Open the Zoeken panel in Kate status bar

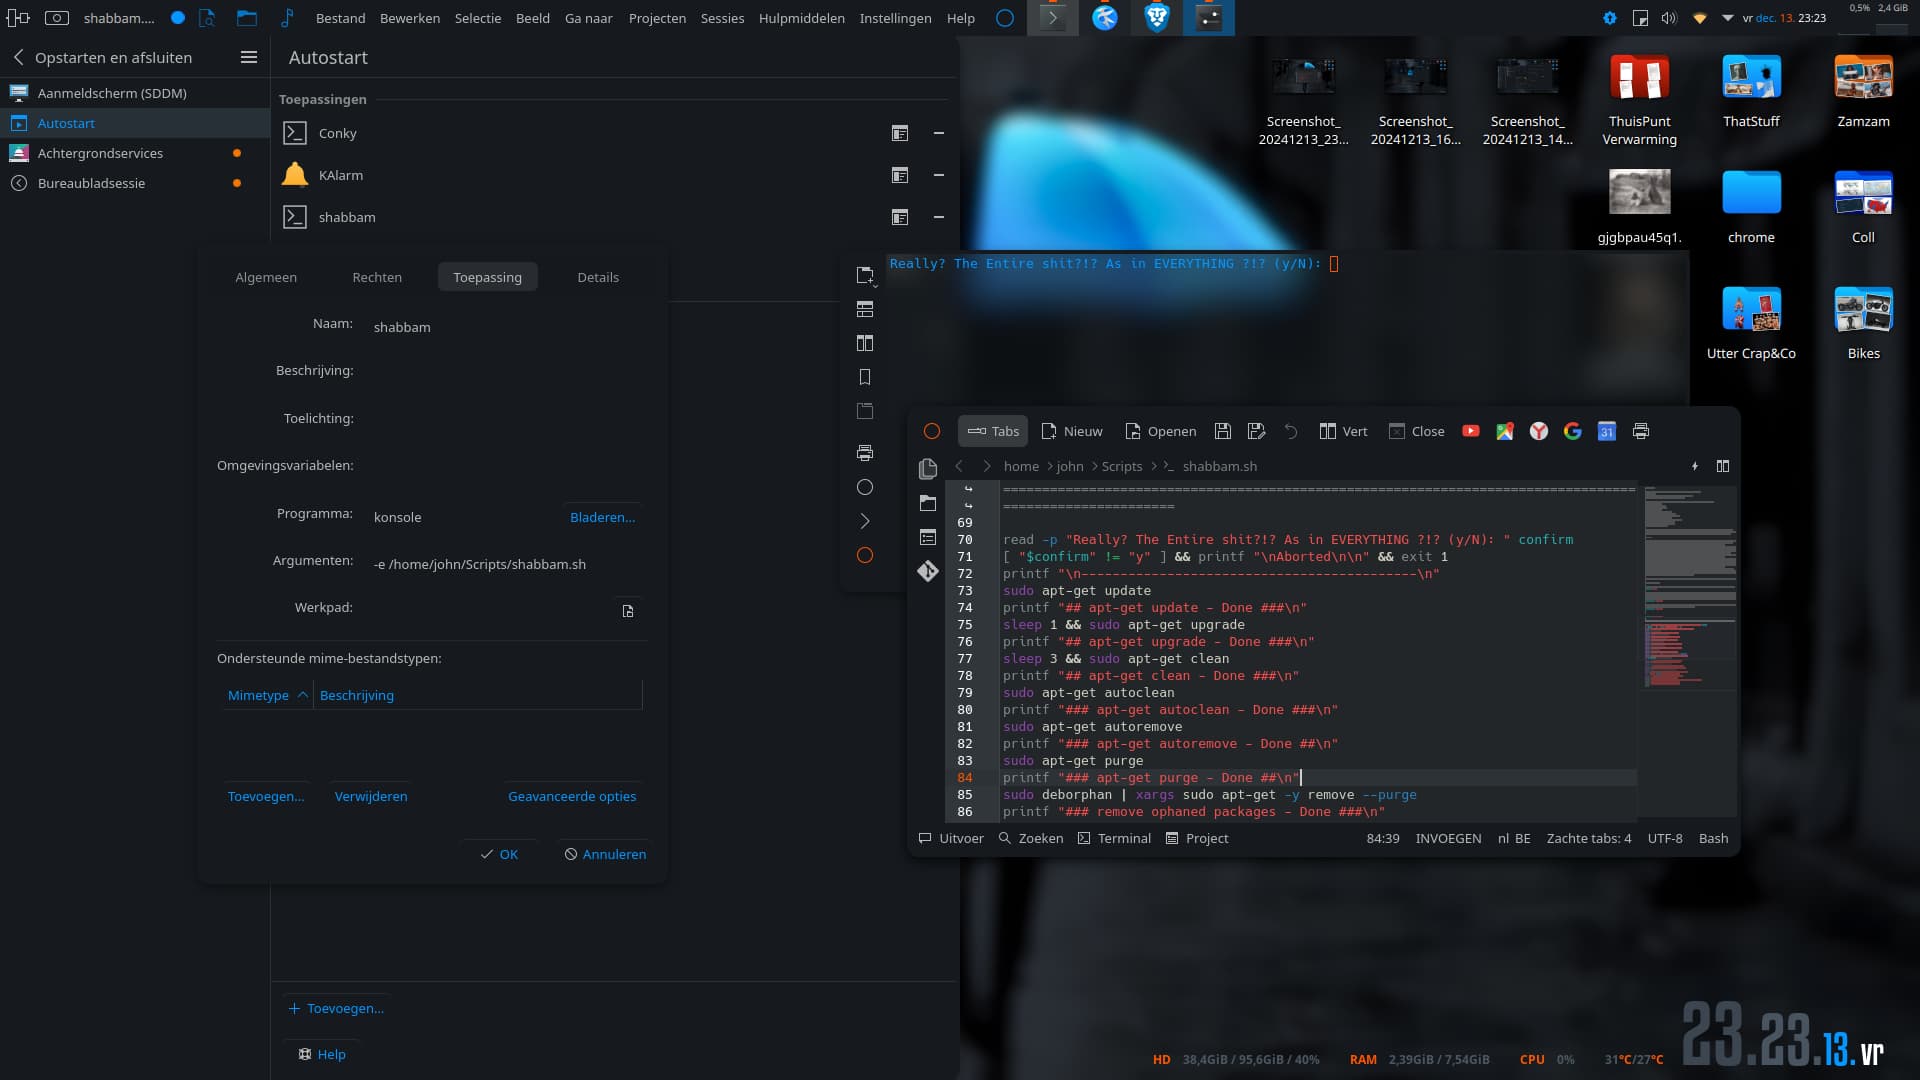(x=1031, y=838)
